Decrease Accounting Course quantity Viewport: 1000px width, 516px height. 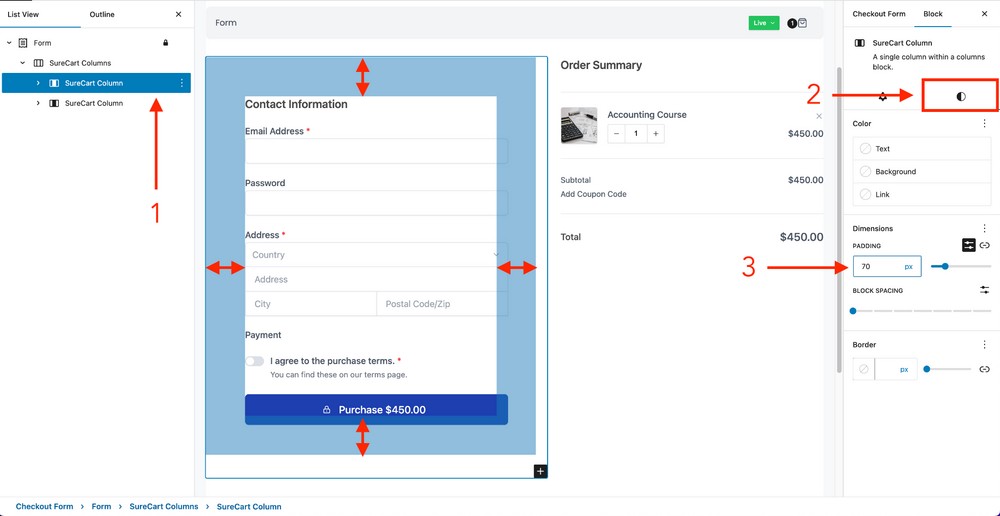coord(616,134)
